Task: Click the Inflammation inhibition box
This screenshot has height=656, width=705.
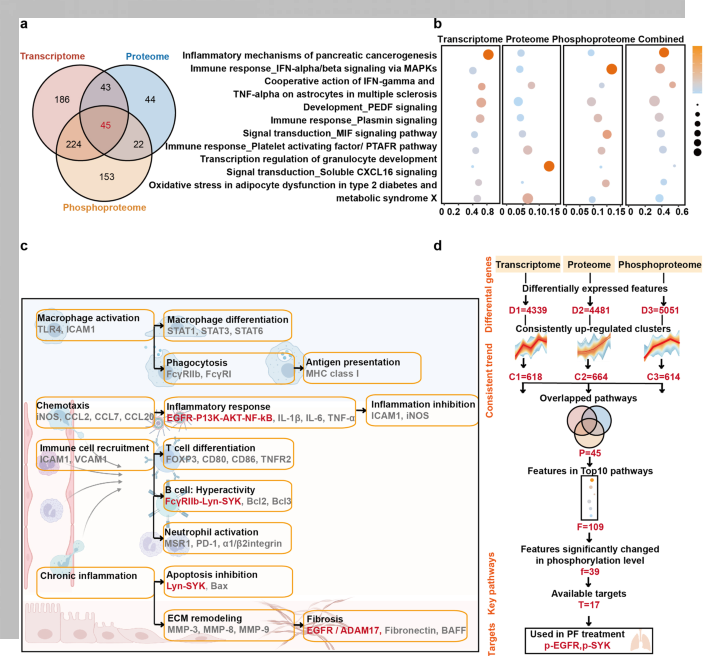Action: (x=423, y=411)
